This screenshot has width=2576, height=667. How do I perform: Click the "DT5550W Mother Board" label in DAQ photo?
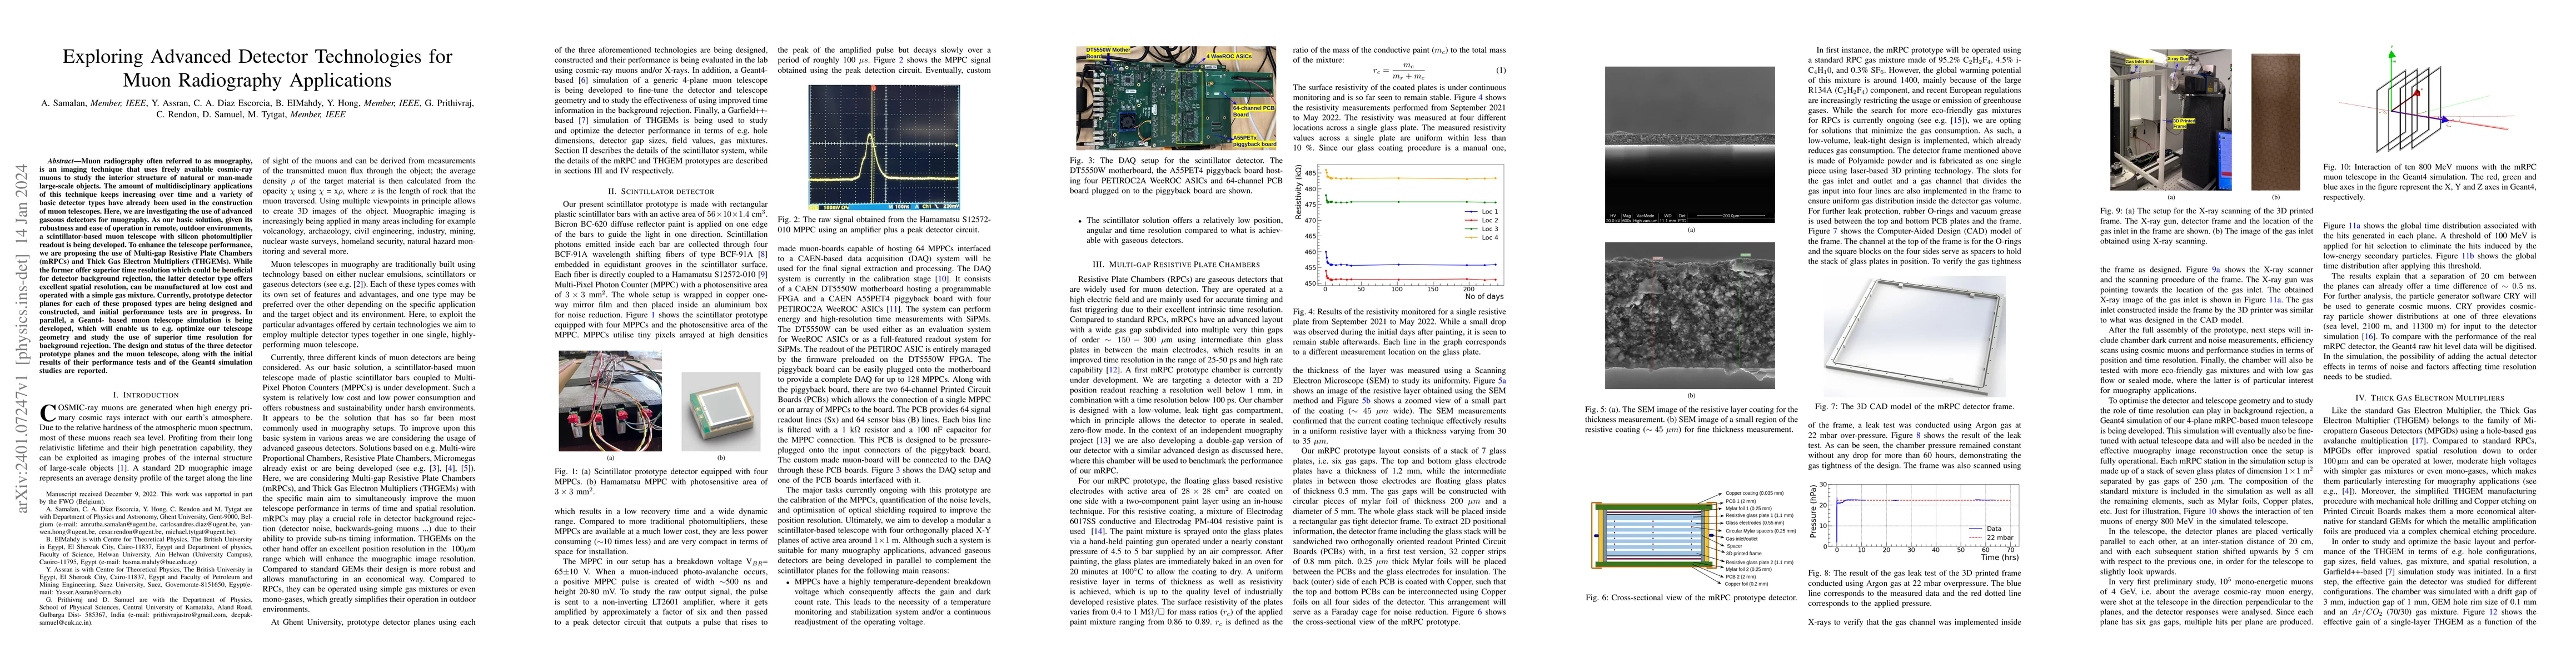[1108, 54]
